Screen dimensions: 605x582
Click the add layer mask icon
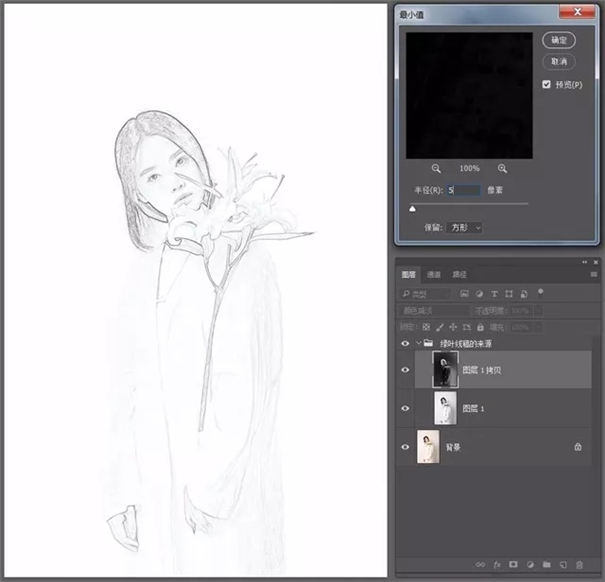[515, 566]
